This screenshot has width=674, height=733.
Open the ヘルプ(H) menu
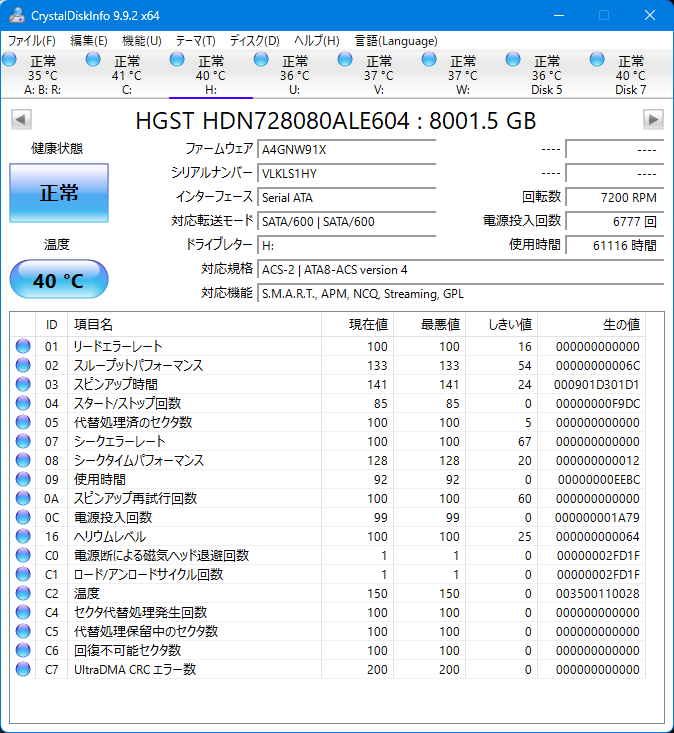pyautogui.click(x=317, y=41)
